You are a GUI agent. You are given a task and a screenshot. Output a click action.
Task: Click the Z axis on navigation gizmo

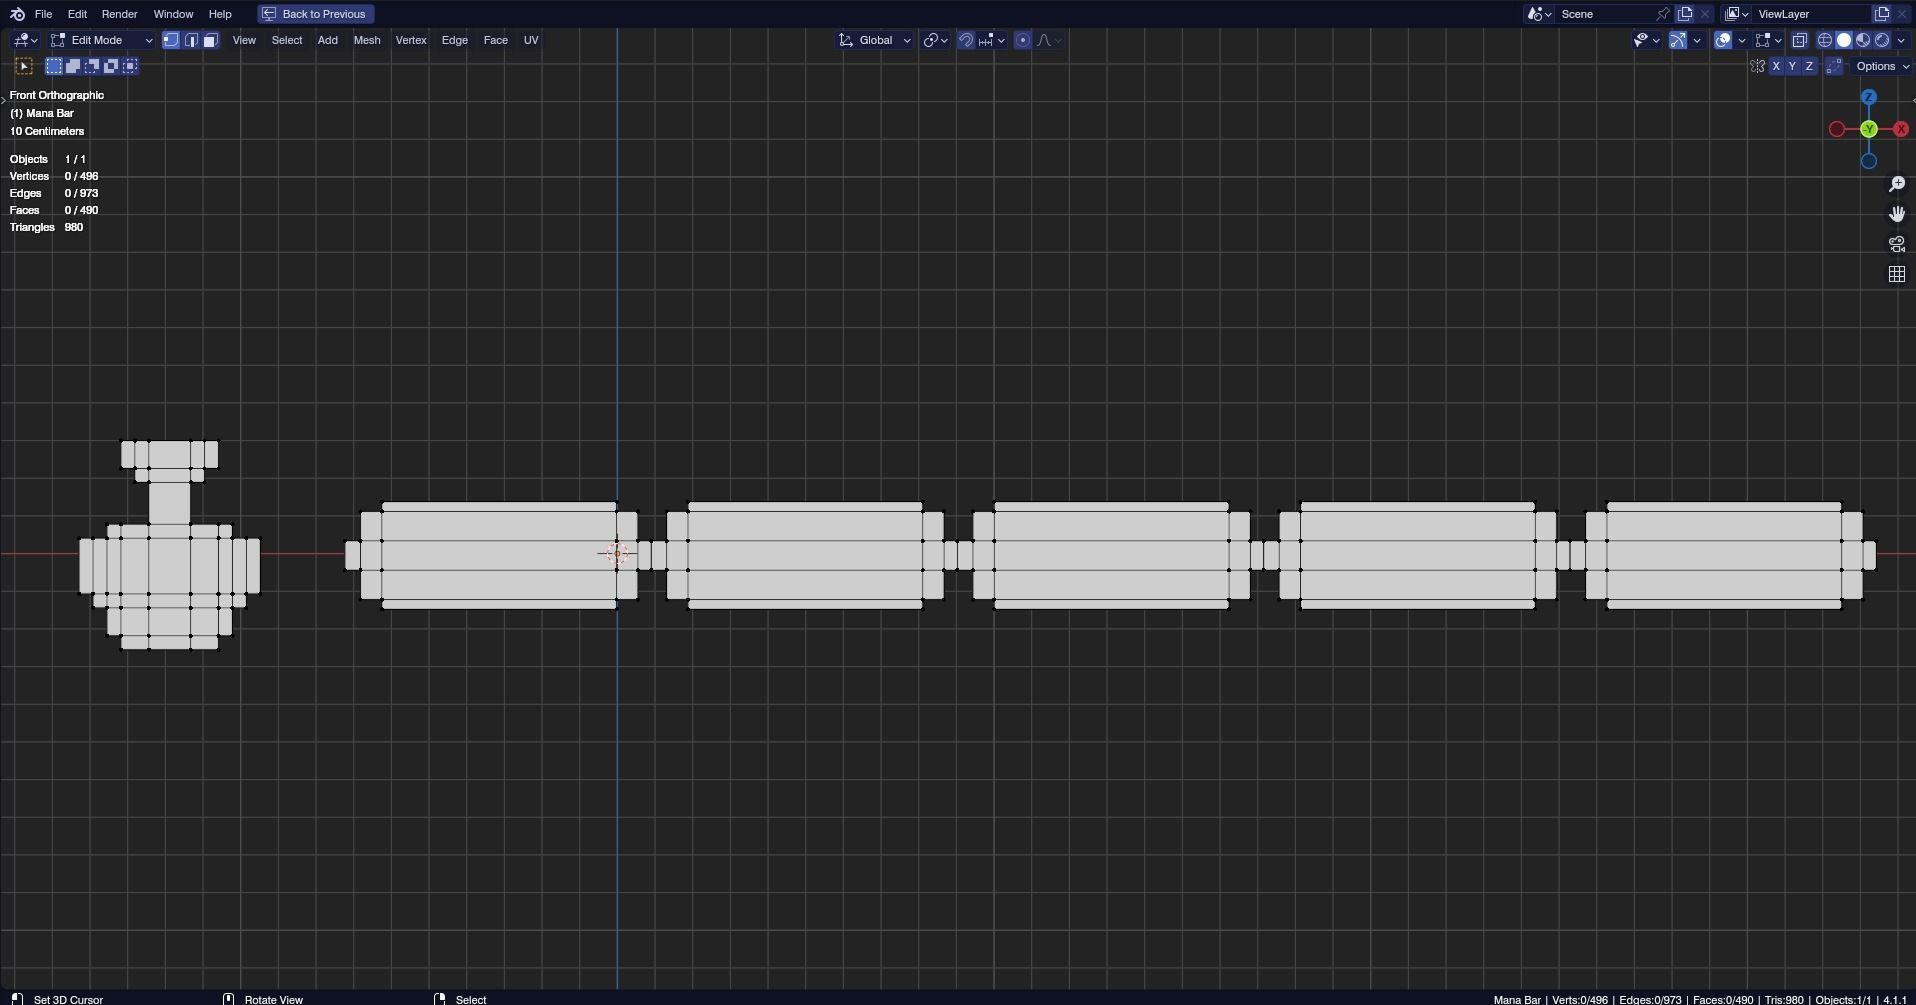click(x=1869, y=97)
